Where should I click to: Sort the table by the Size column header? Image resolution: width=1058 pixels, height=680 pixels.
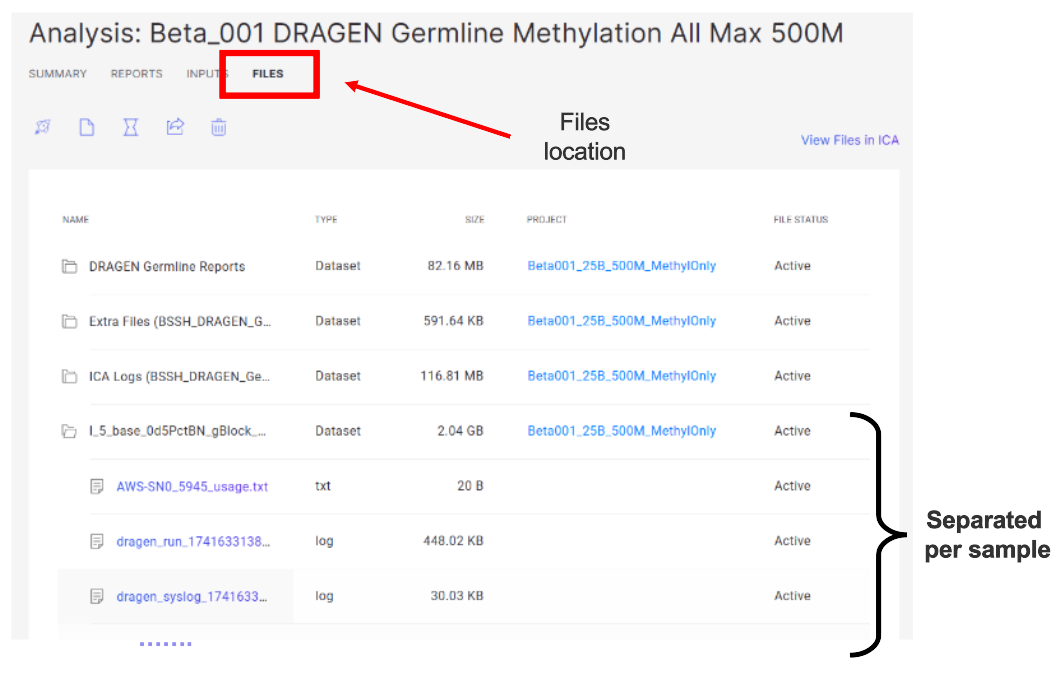[x=474, y=220]
